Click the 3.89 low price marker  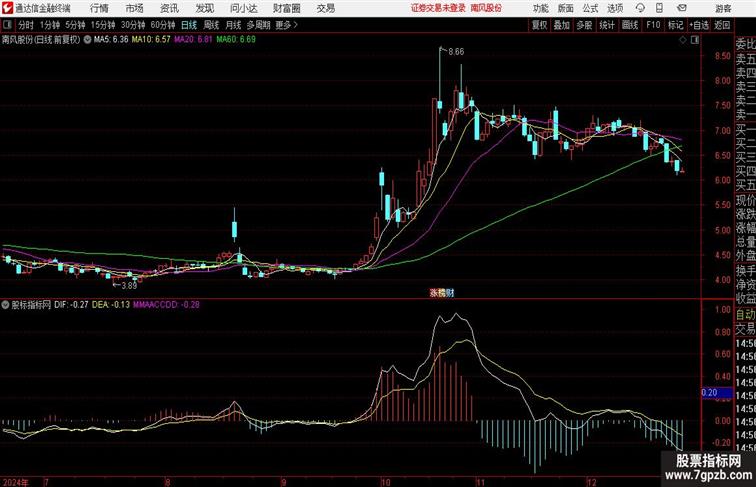(x=129, y=285)
